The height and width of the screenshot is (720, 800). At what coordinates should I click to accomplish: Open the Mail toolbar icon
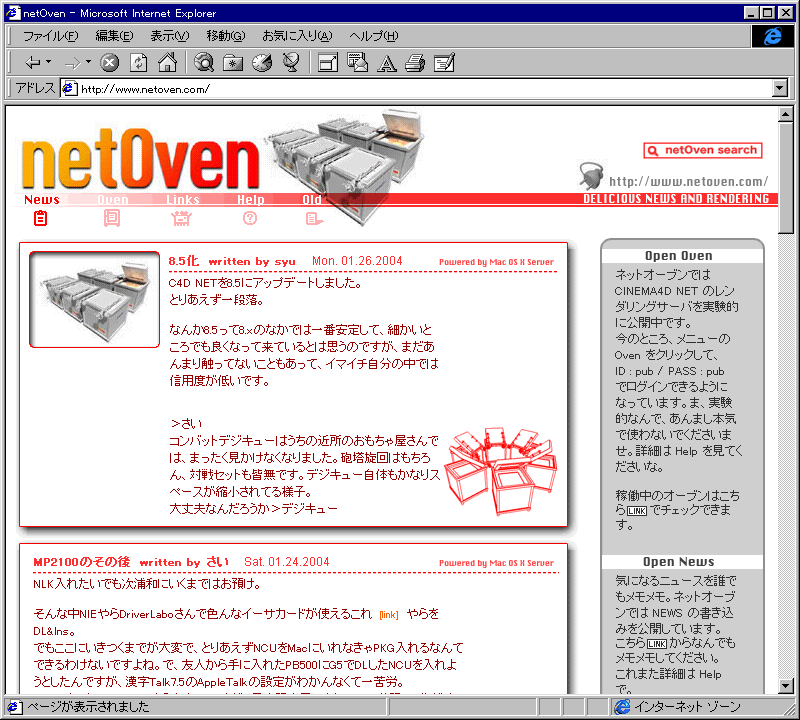357,63
